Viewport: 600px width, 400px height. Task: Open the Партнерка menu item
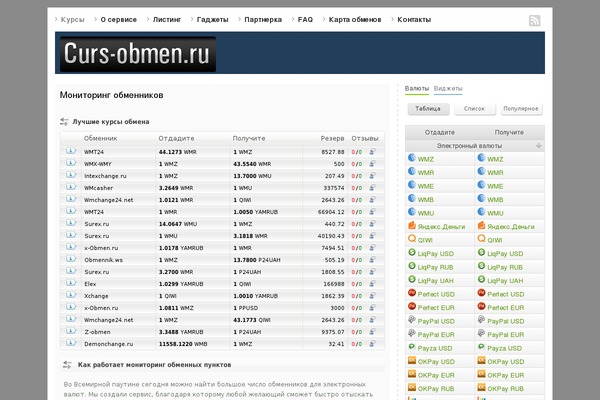click(263, 20)
